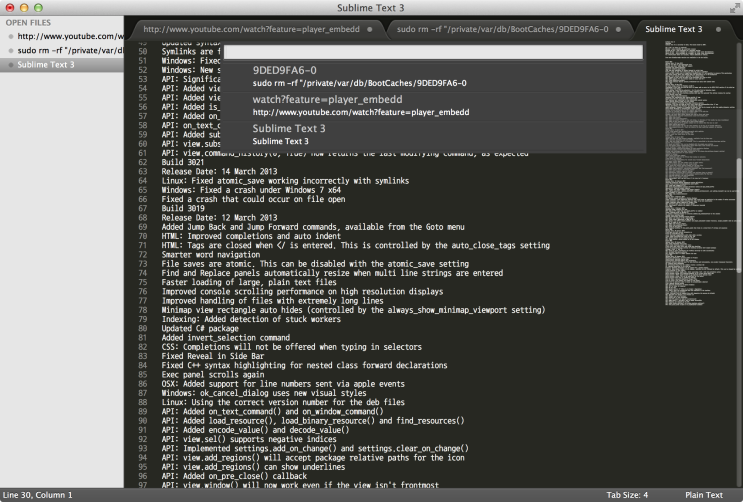
Task: Click line 'Exec panel scrolls again'
Action: pyautogui.click(x=213, y=375)
